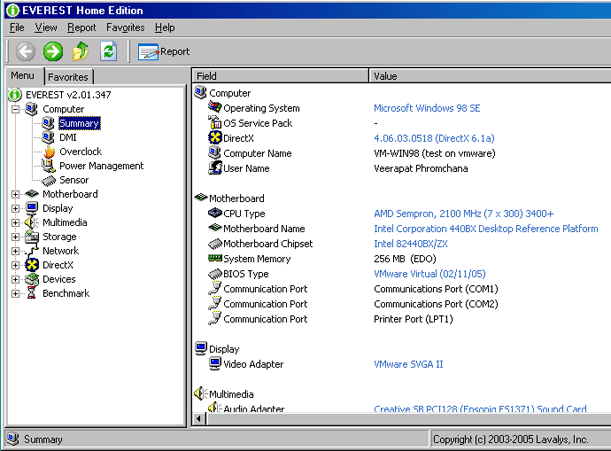Expand the Storage tree node

pyautogui.click(x=15, y=237)
